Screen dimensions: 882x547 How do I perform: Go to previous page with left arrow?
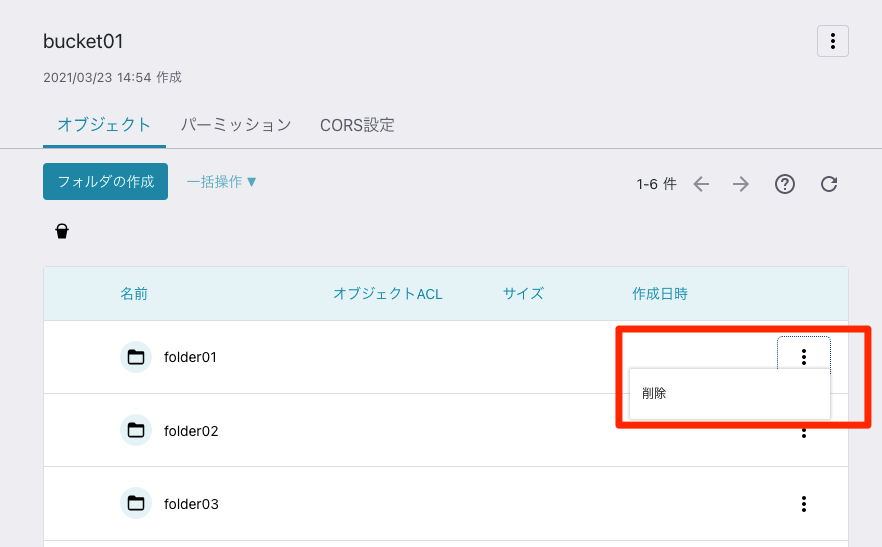[701, 184]
